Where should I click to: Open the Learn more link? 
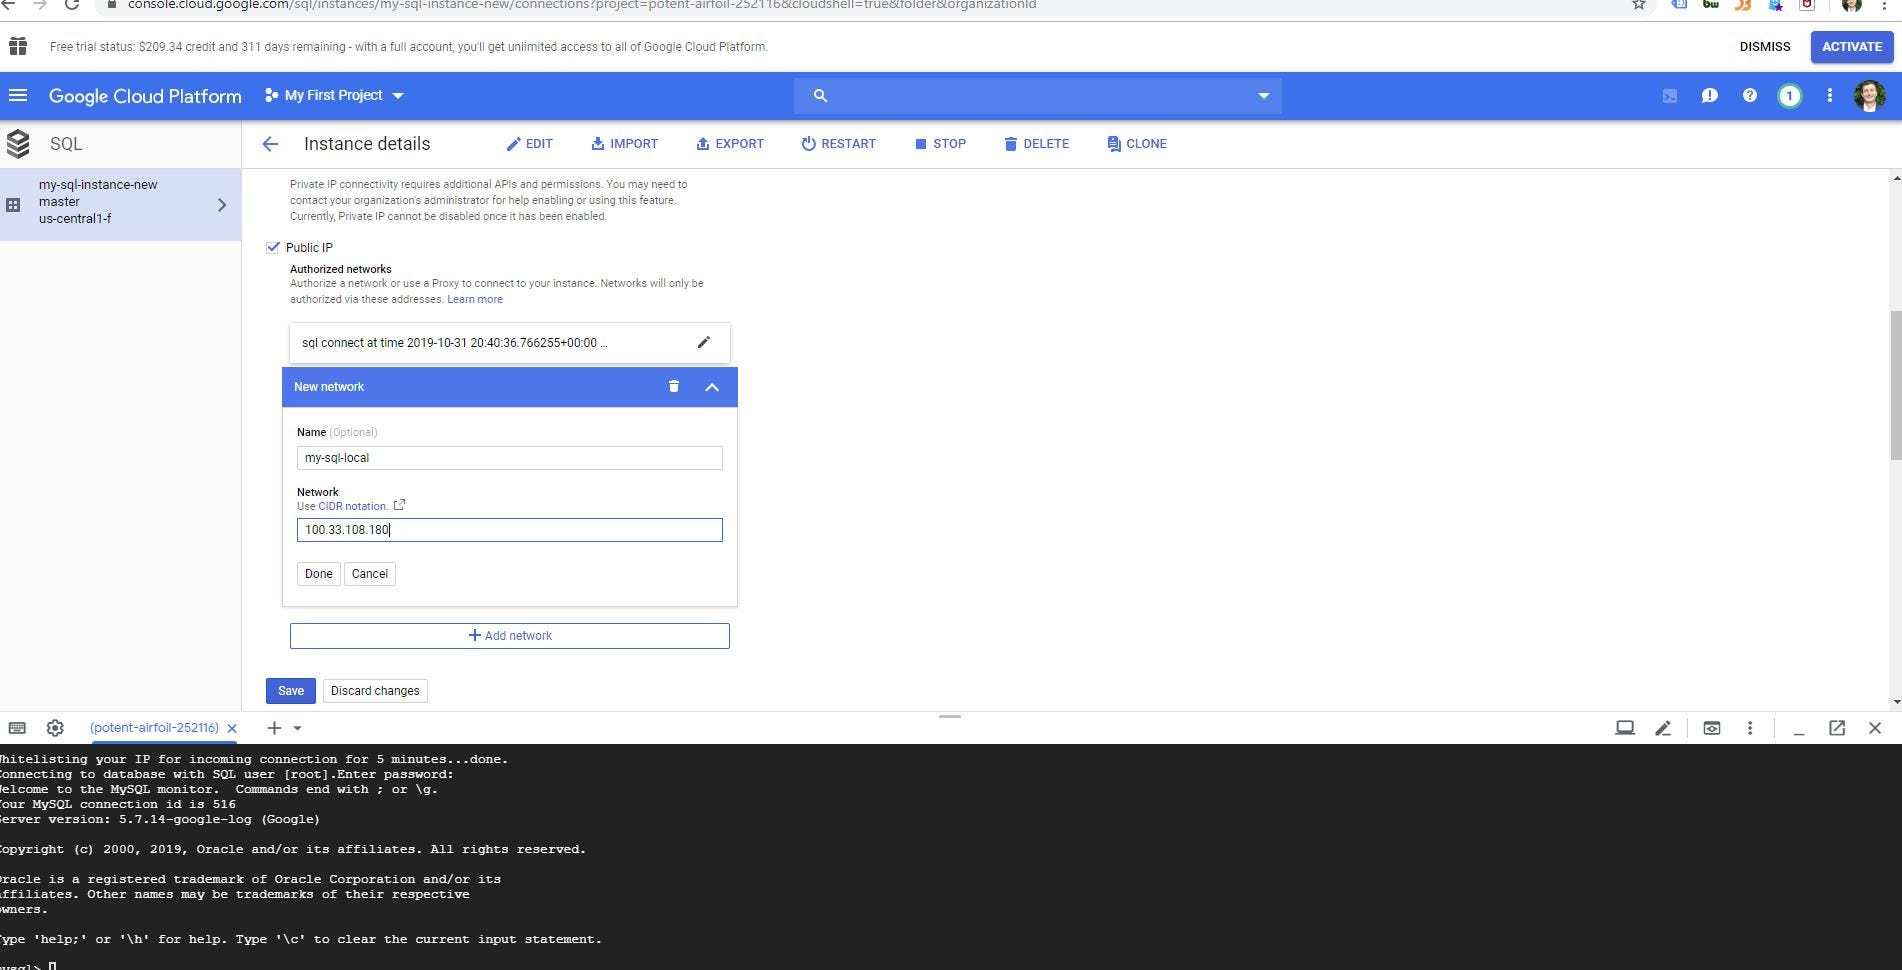(475, 299)
